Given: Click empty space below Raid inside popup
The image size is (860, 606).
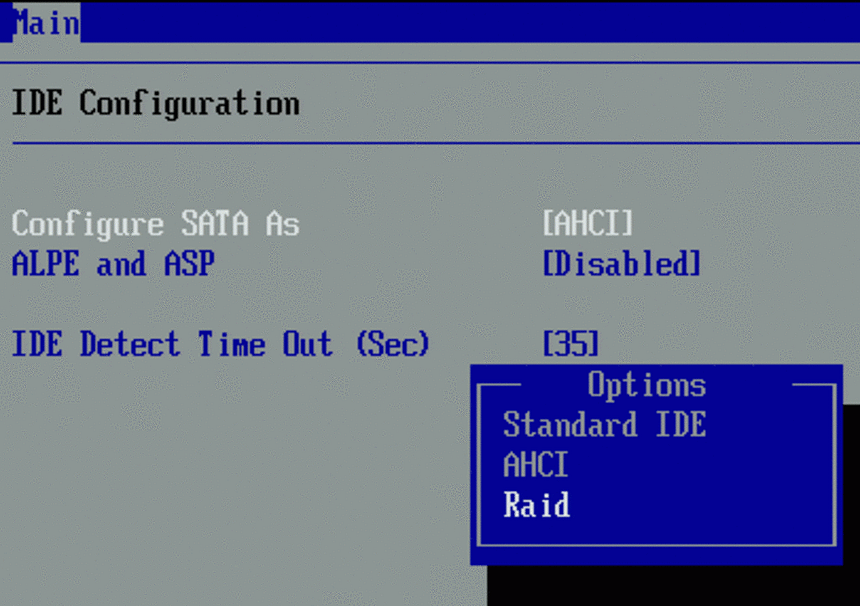Looking at the screenshot, I should 655,530.
